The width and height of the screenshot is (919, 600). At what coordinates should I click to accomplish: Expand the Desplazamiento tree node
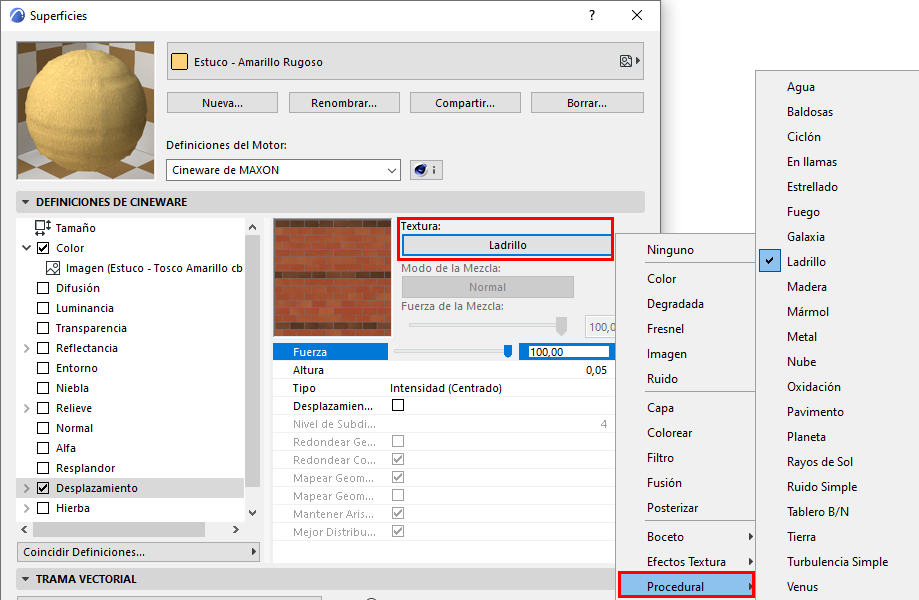(26, 488)
